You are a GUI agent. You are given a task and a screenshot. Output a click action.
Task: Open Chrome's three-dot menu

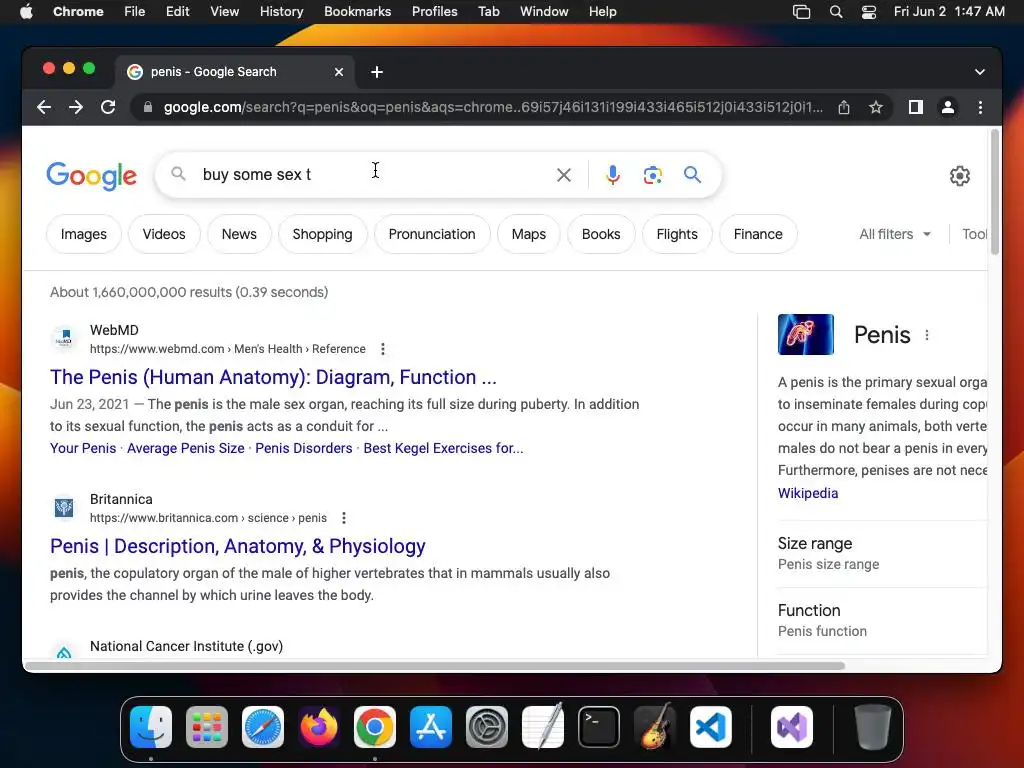click(x=980, y=107)
